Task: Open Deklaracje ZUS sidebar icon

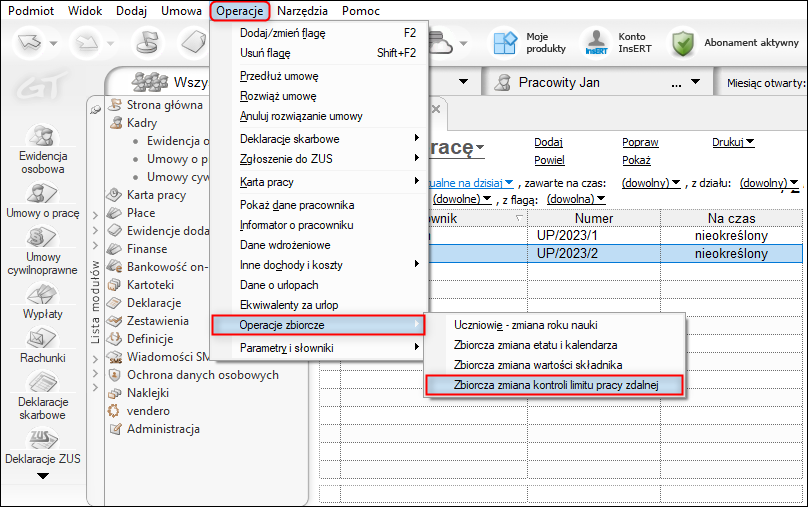Action: click(x=43, y=440)
